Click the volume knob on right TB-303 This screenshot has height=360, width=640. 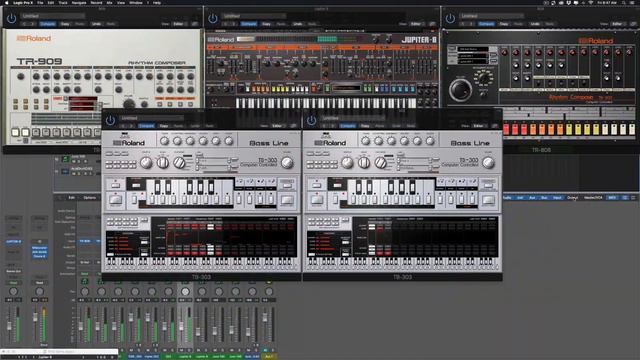488,162
